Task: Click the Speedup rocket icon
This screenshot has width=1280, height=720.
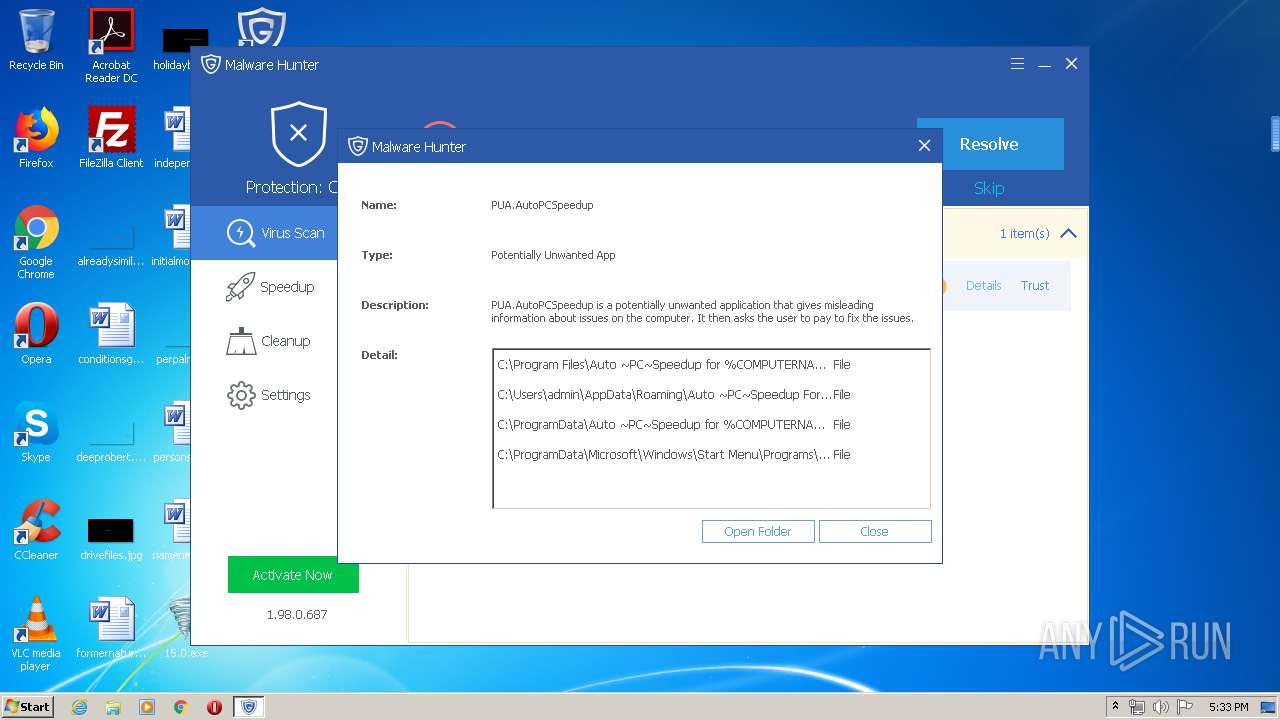Action: click(x=241, y=287)
